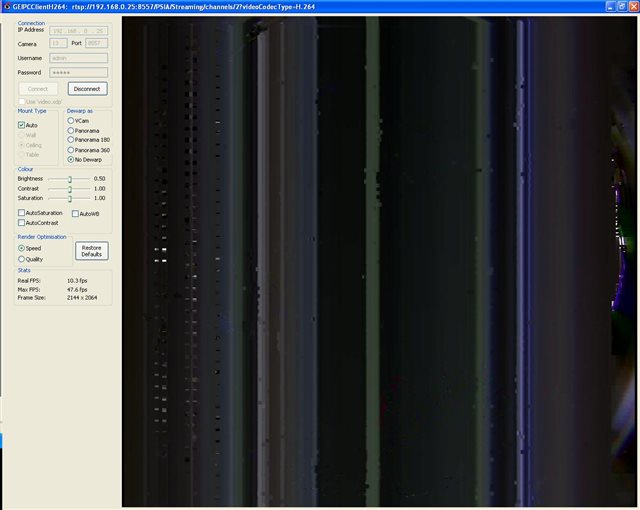The width and height of the screenshot is (640, 510).
Task: Click the Brightness value 0.50
Action: coord(99,179)
